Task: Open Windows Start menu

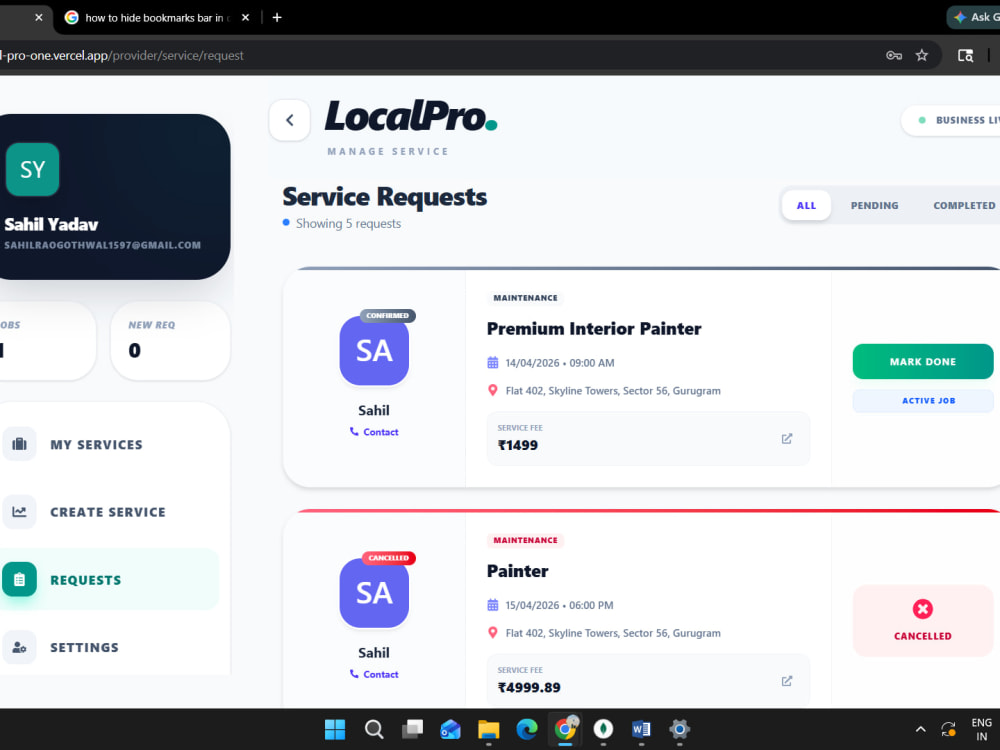Action: point(335,729)
